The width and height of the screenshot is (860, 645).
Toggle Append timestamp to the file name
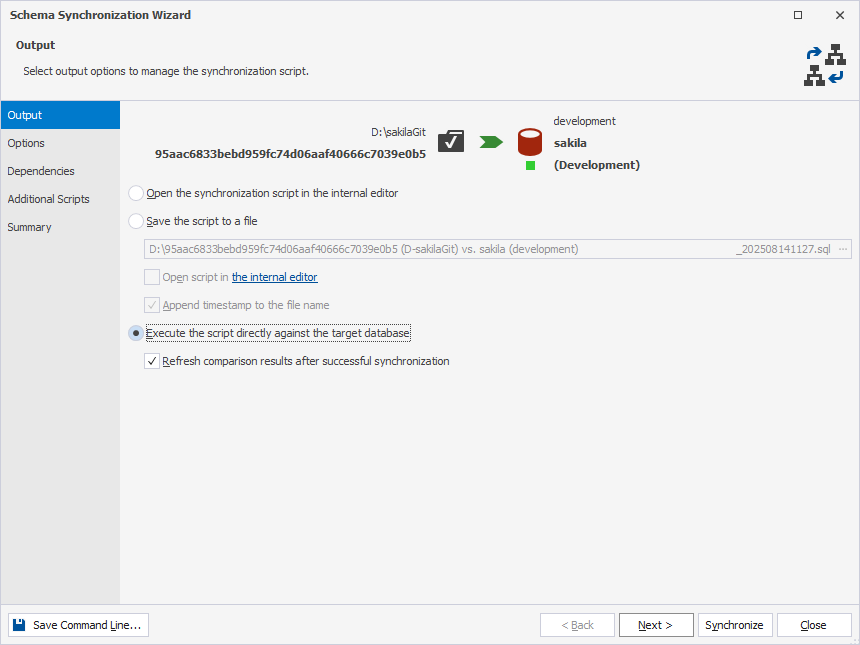pos(151,305)
